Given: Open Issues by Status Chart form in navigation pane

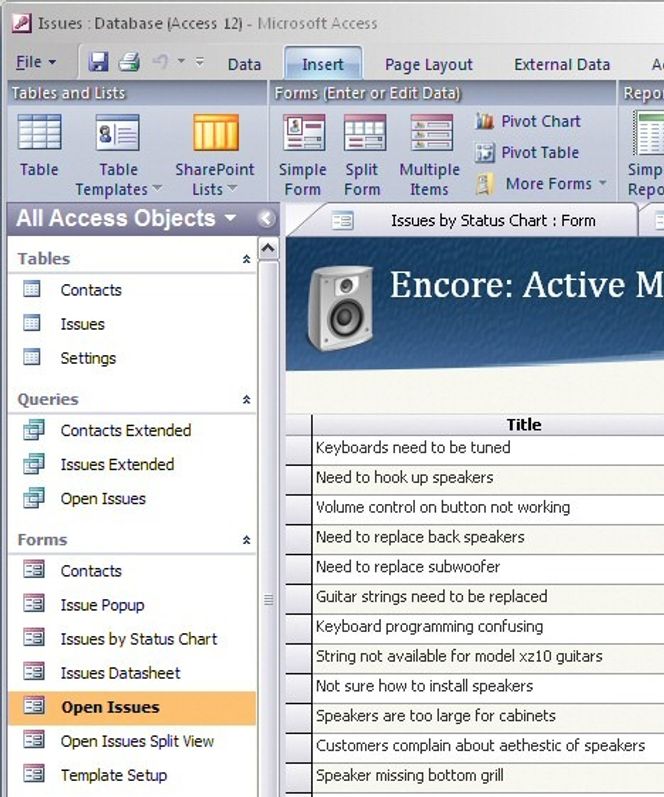Looking at the screenshot, I should pyautogui.click(x=139, y=638).
